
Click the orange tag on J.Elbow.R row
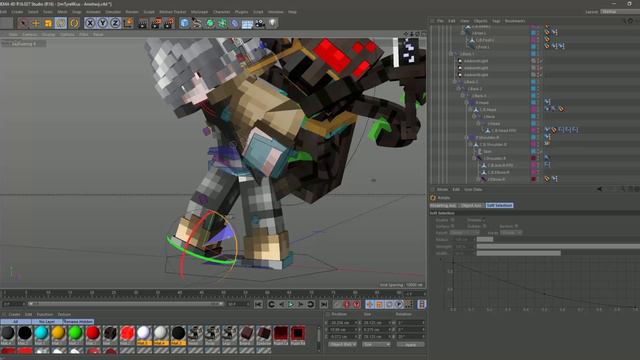[x=547, y=179]
